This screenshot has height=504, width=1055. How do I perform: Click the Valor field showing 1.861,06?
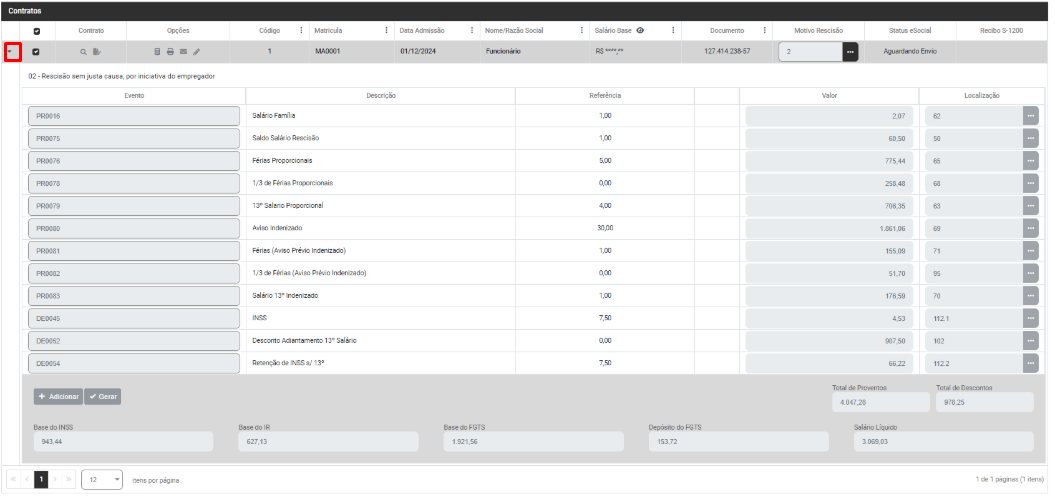pos(830,228)
